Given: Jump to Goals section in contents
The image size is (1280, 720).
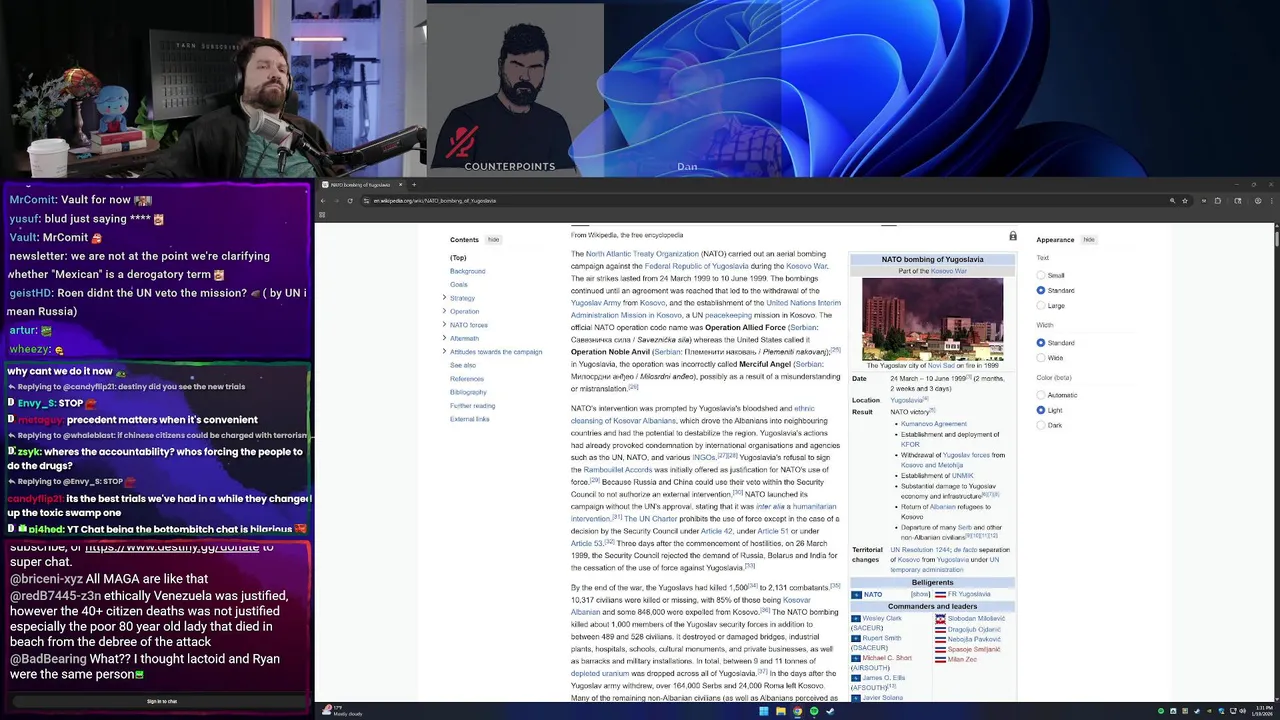Looking at the screenshot, I should (458, 285).
